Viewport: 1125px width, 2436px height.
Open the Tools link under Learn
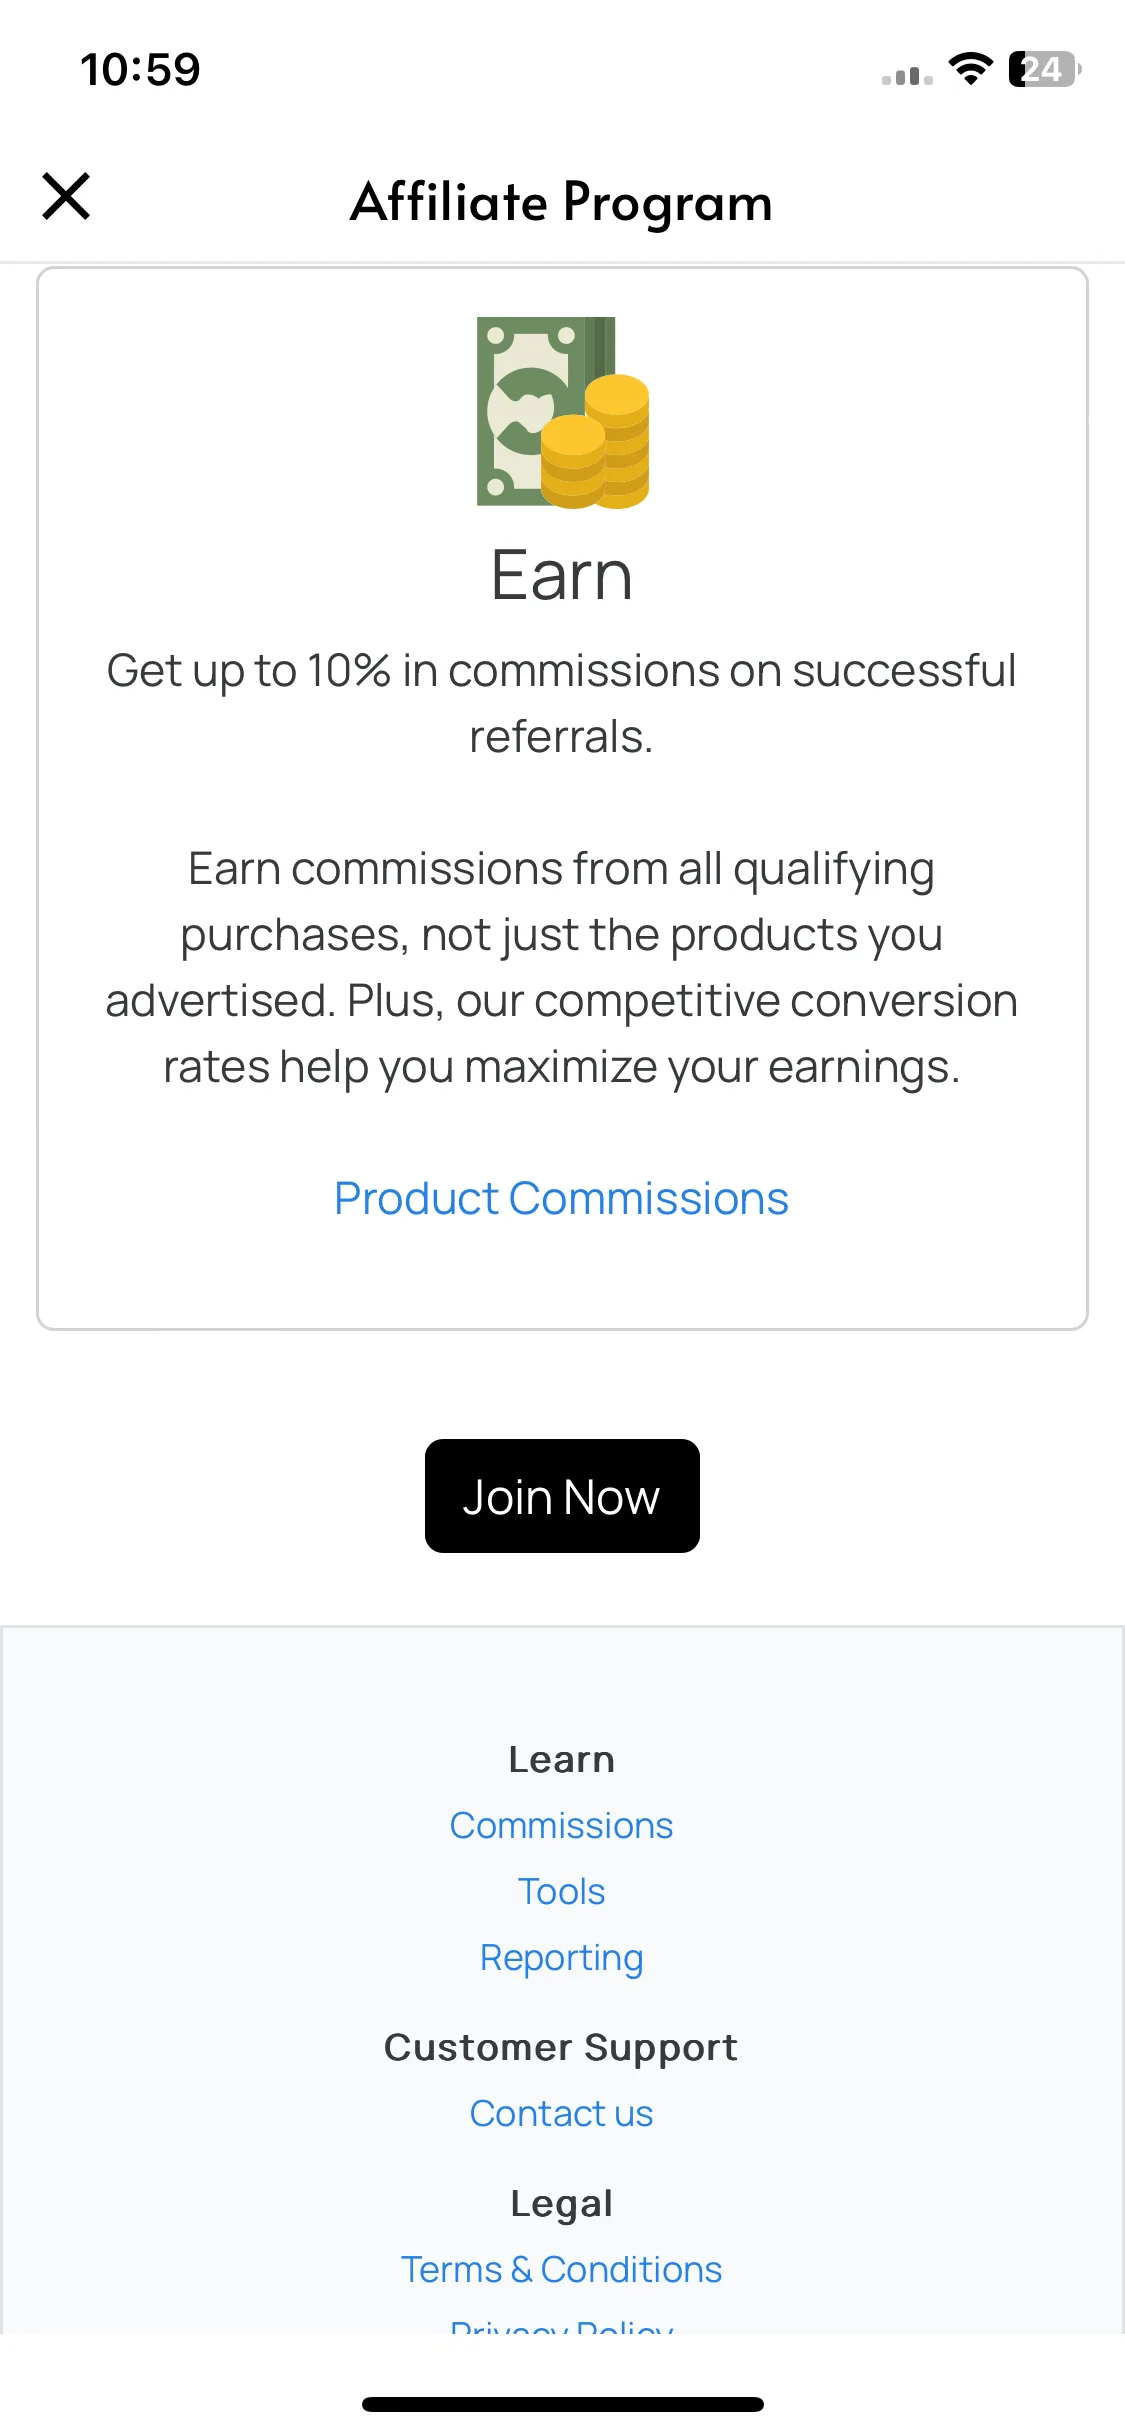(562, 1891)
